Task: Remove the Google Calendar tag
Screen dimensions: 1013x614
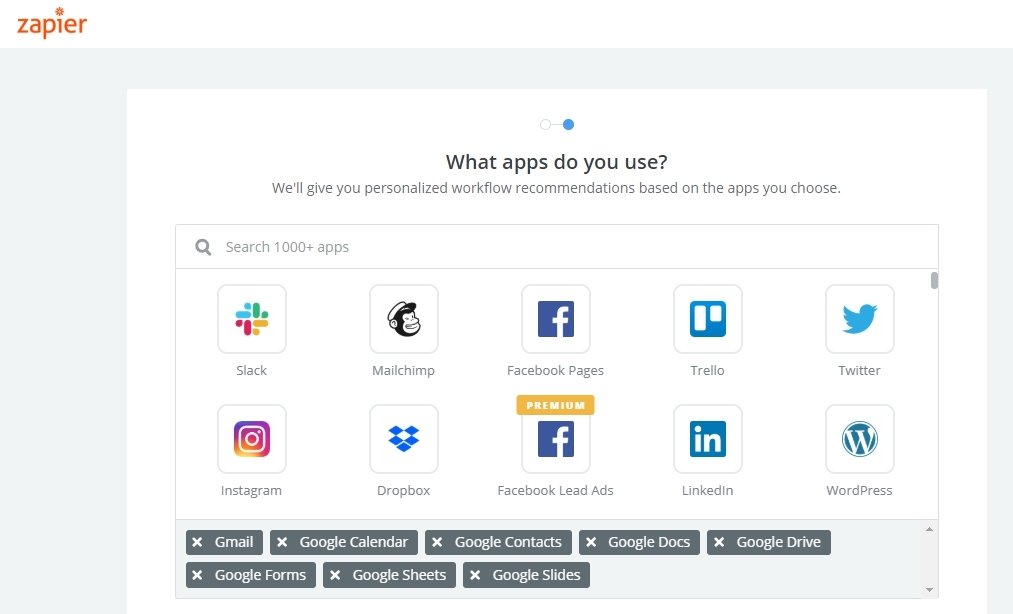Action: click(282, 542)
